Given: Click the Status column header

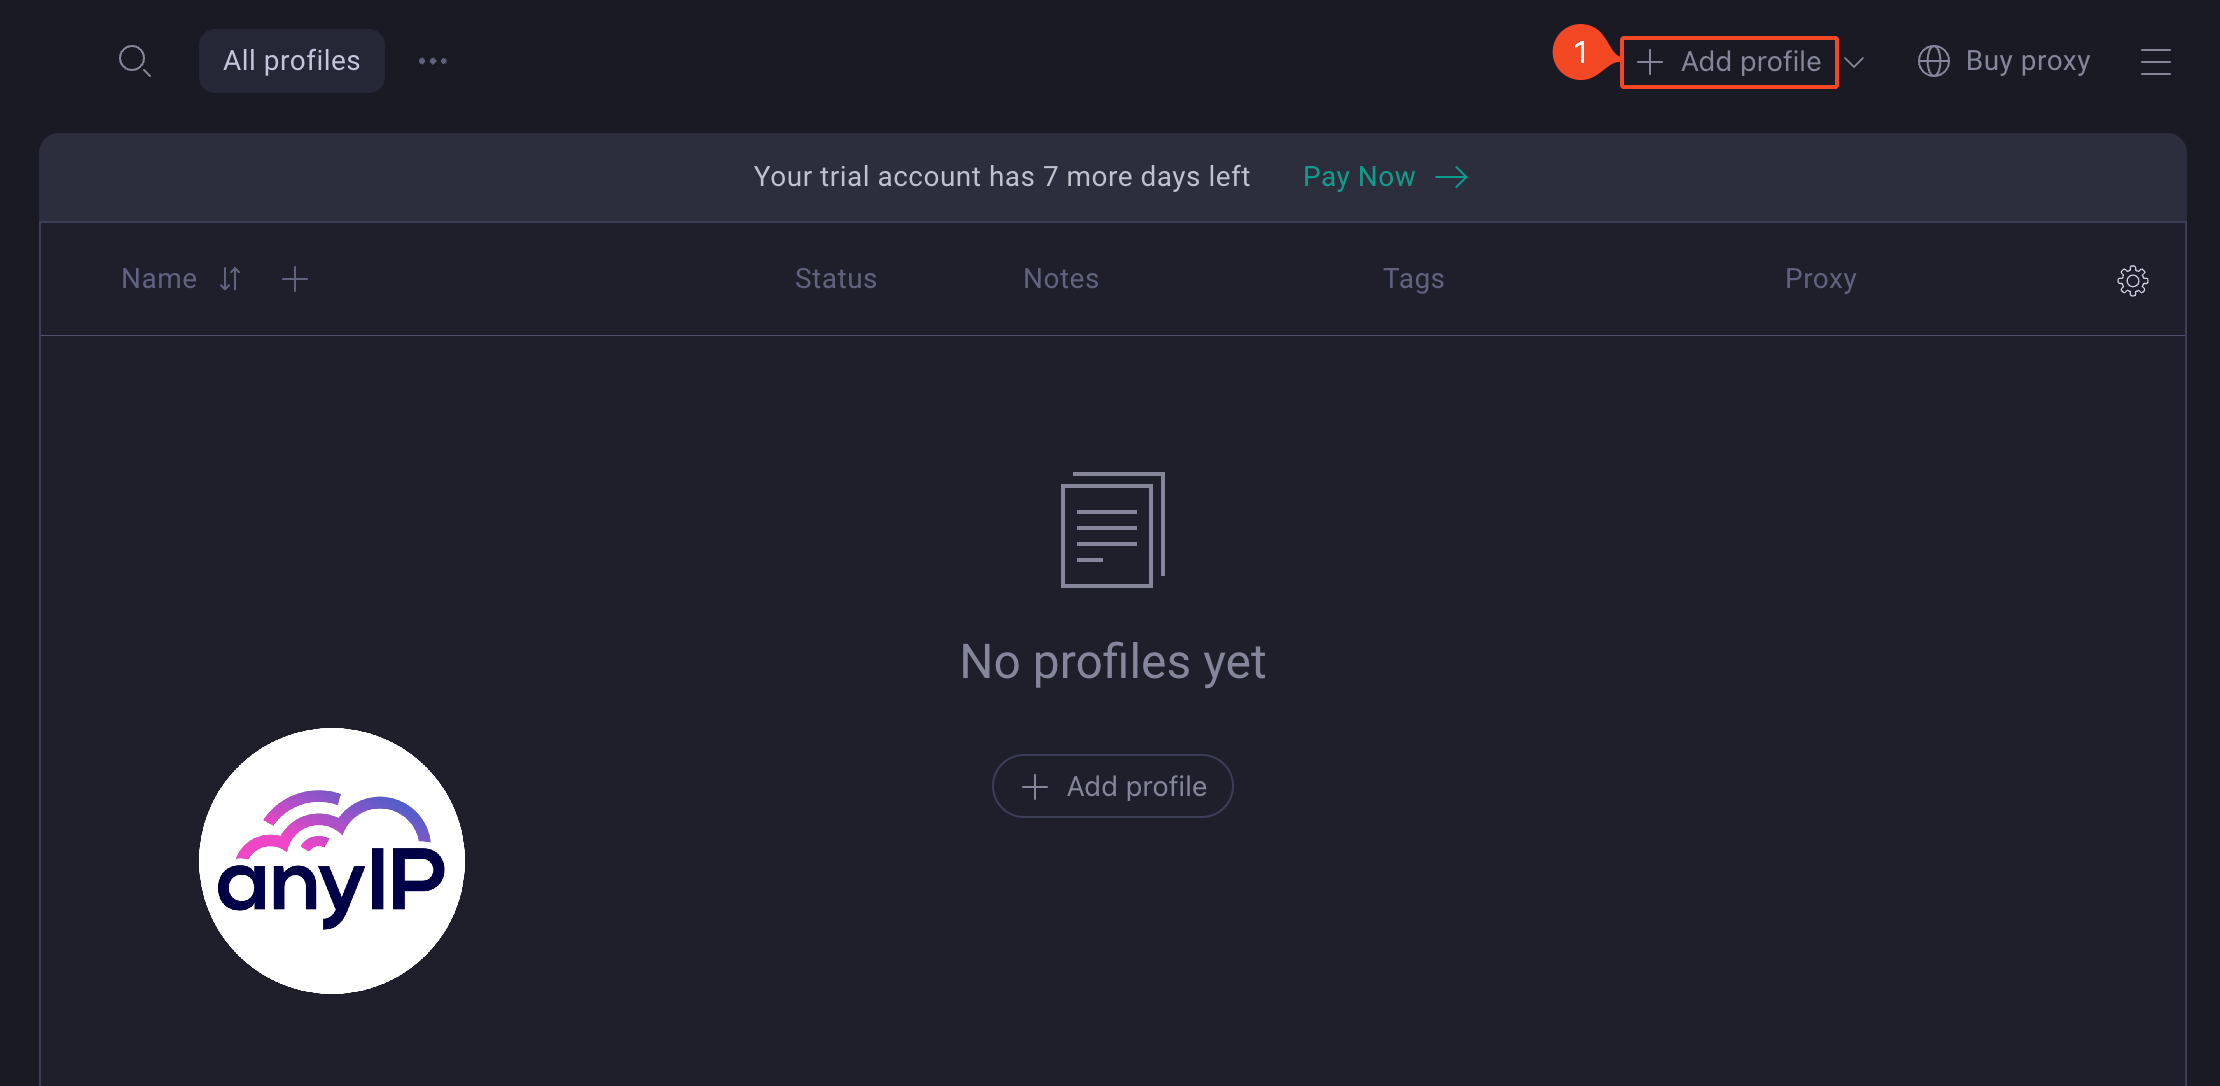Looking at the screenshot, I should pyautogui.click(x=835, y=278).
